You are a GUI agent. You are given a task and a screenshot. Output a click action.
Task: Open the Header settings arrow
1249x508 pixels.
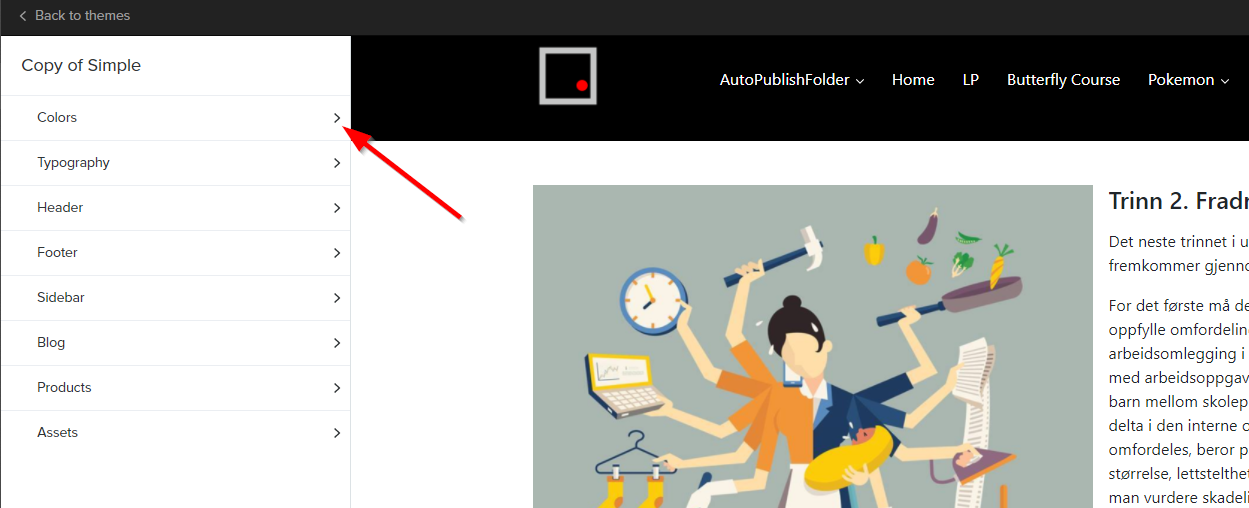[x=337, y=208]
